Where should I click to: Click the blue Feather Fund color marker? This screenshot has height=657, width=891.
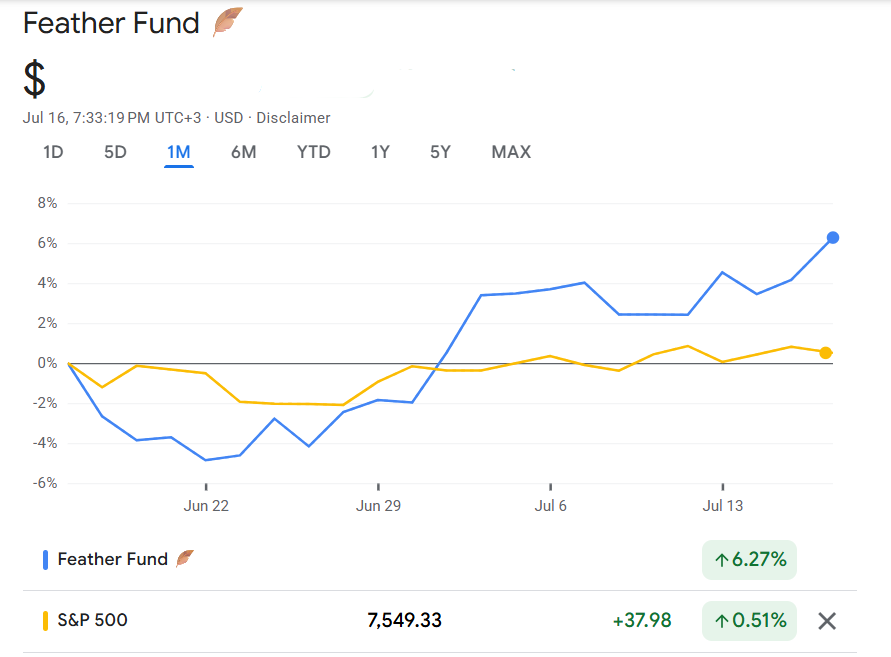45,560
